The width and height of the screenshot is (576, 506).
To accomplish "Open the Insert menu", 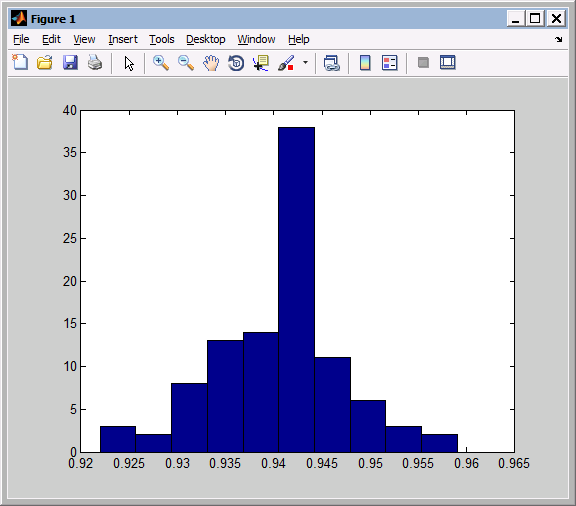I will 123,39.
